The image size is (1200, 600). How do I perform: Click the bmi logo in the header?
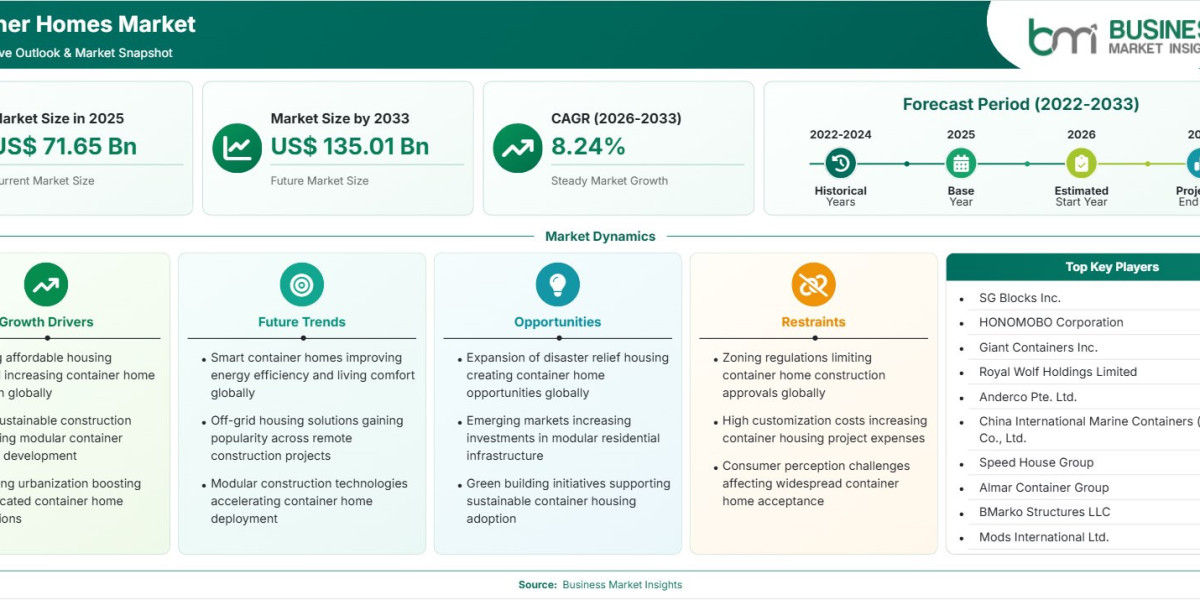[x=1063, y=37]
